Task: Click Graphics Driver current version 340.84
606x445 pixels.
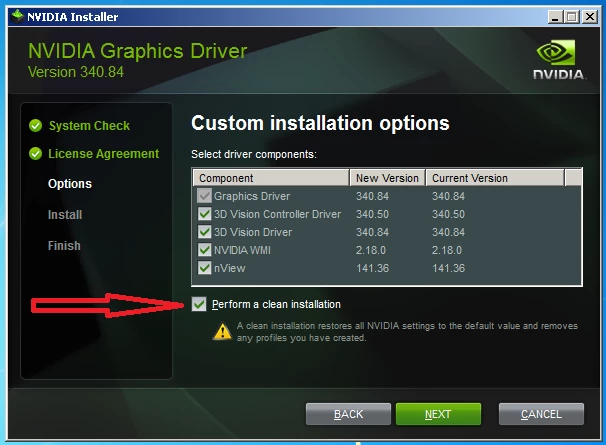Action: (448, 196)
